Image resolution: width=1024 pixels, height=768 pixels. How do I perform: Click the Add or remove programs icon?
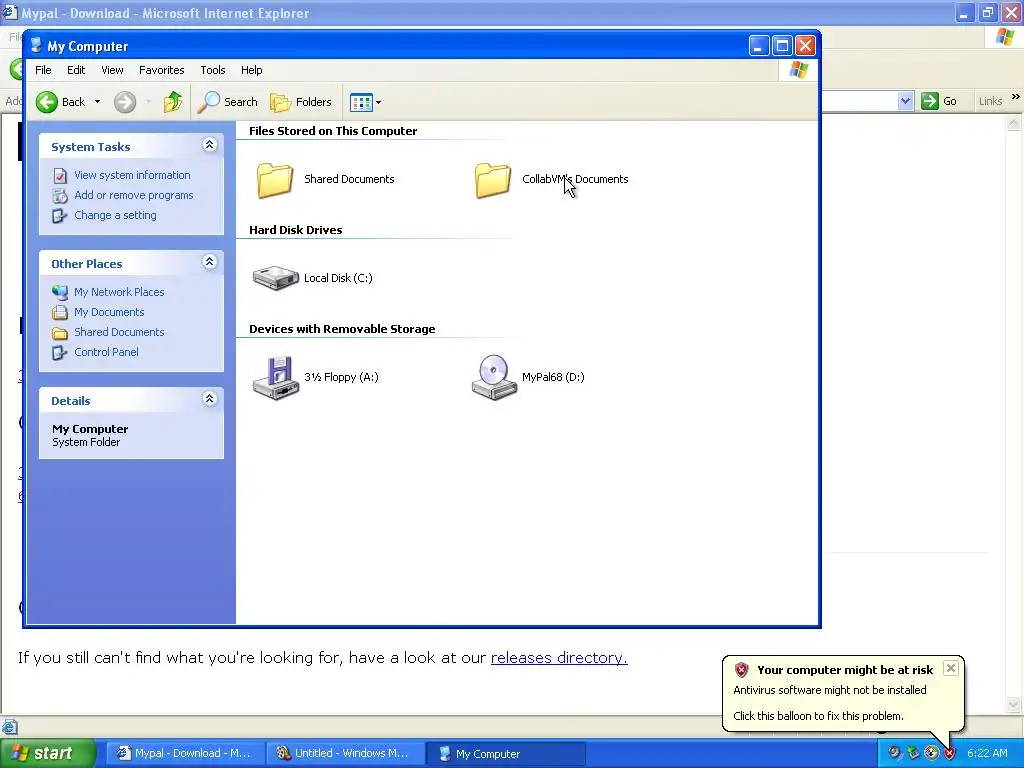click(x=60, y=195)
